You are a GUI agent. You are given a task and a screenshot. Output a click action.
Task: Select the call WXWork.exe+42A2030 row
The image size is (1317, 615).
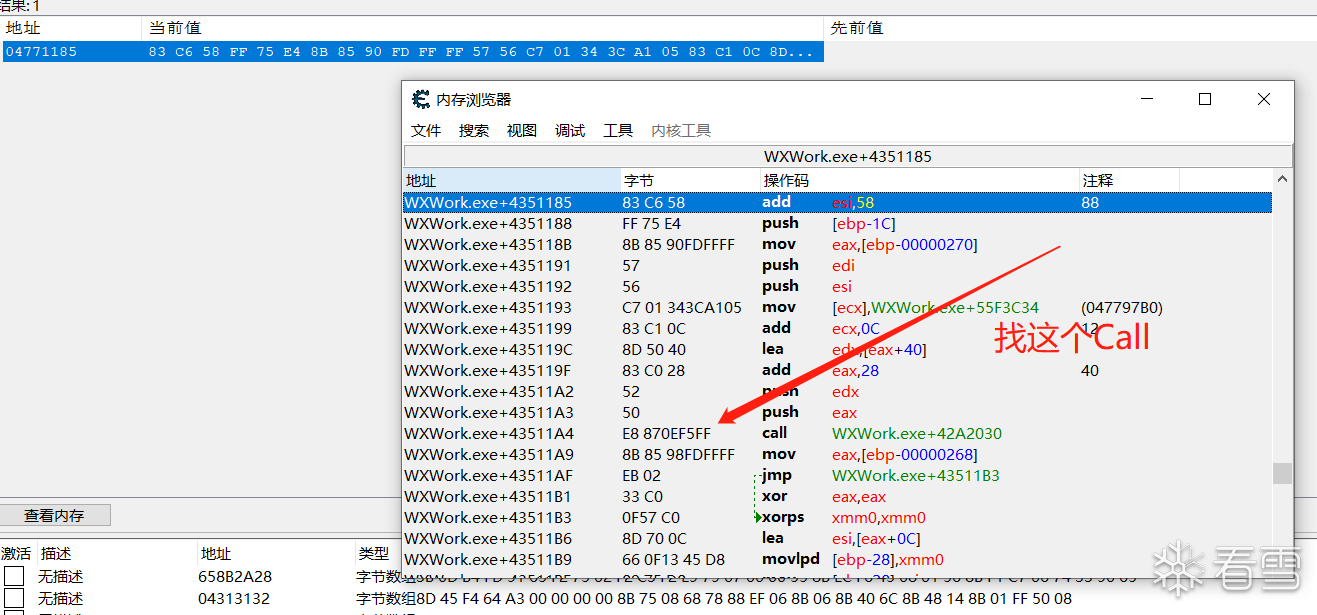[837, 433]
